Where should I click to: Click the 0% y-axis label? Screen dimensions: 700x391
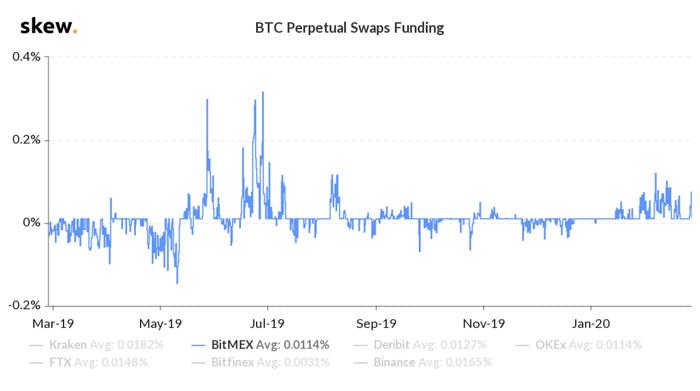tap(31, 222)
